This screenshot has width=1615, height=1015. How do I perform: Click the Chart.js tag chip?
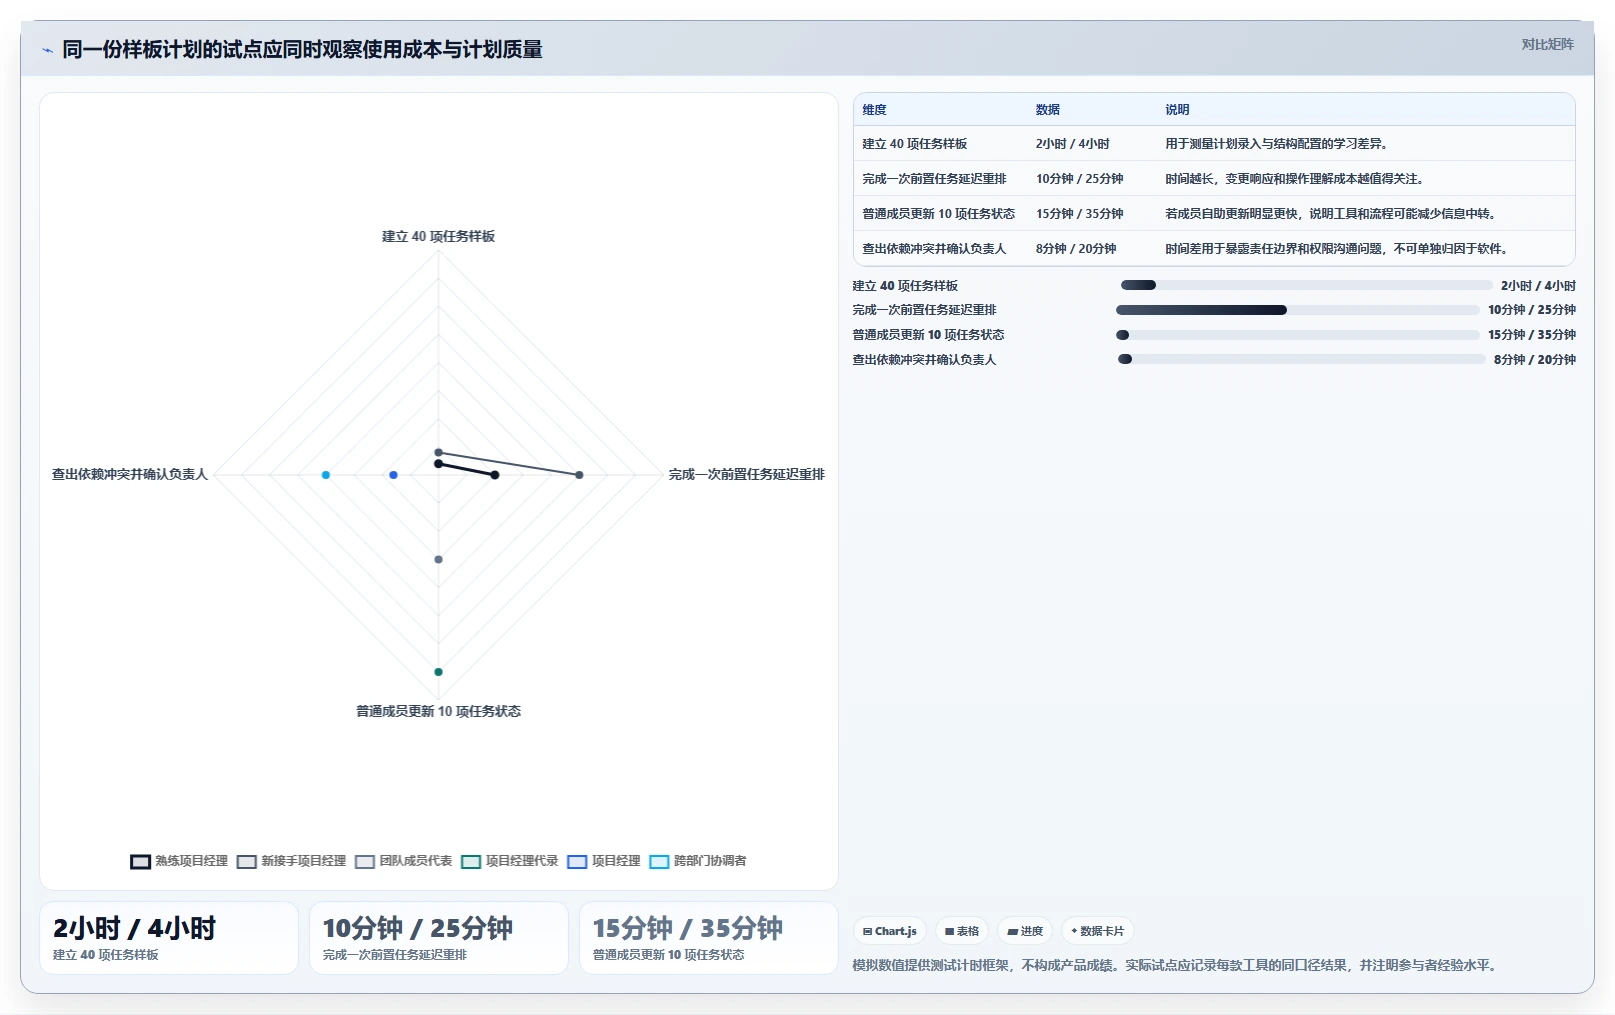tap(890, 931)
